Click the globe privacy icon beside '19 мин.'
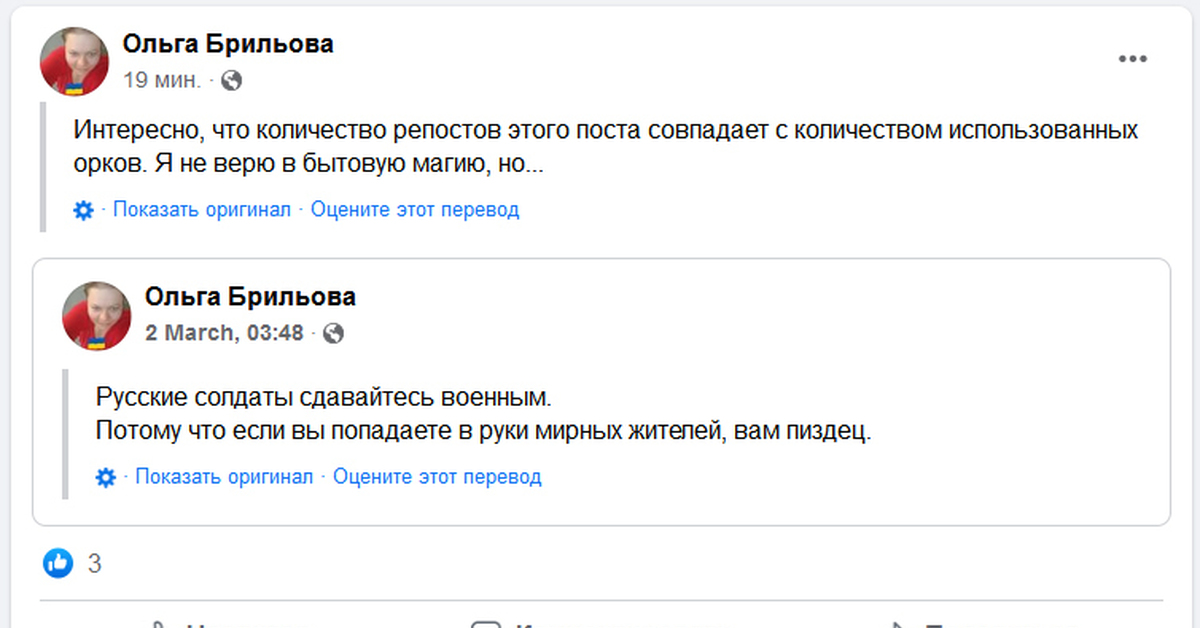 click(231, 80)
